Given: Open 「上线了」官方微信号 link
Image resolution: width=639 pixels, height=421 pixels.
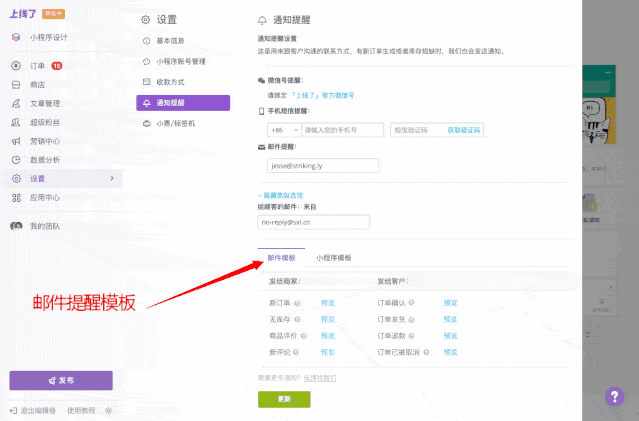Looking at the screenshot, I should click(x=322, y=95).
